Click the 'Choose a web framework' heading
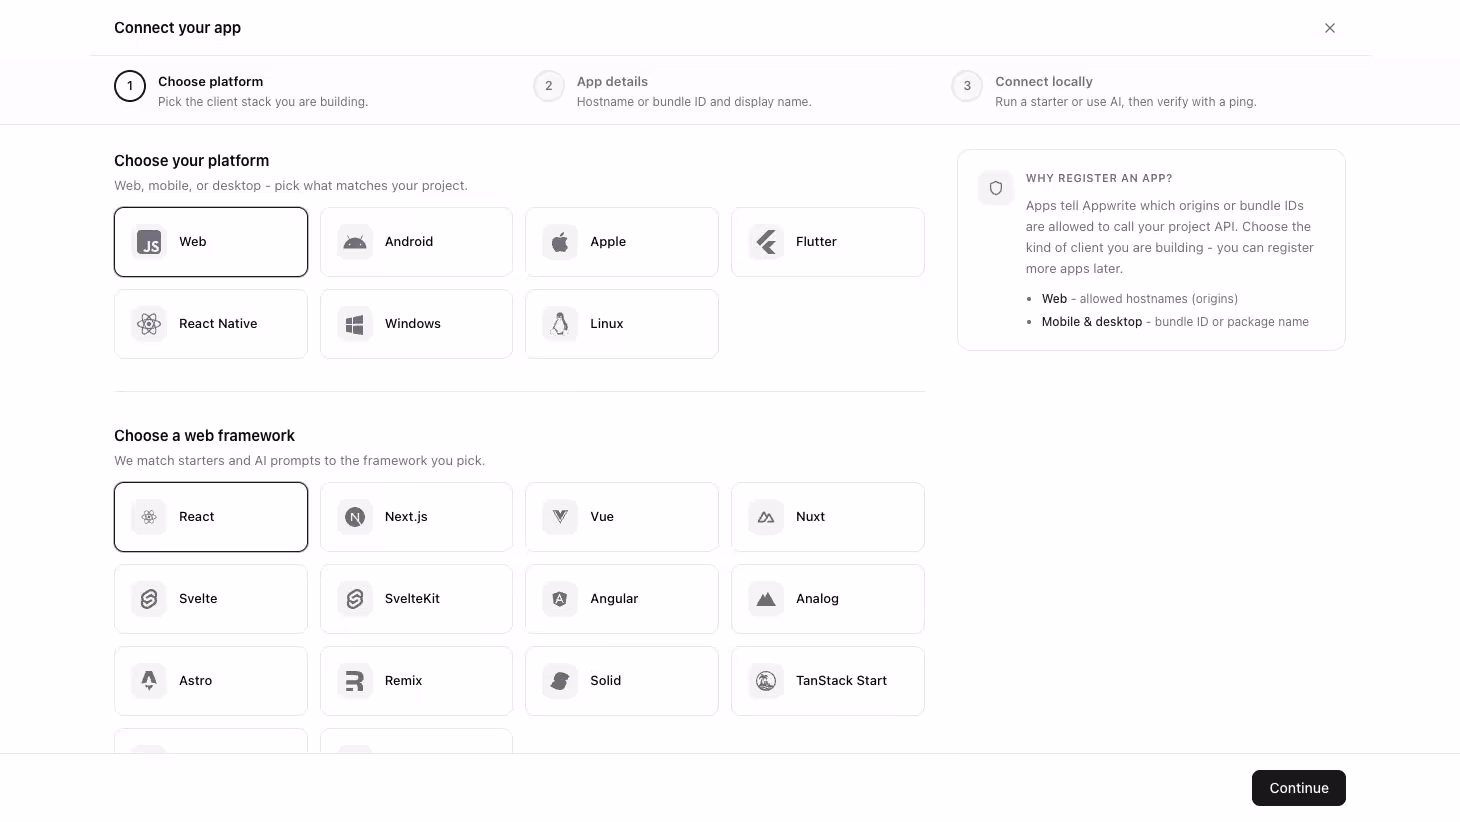This screenshot has width=1460, height=822. click(205, 436)
